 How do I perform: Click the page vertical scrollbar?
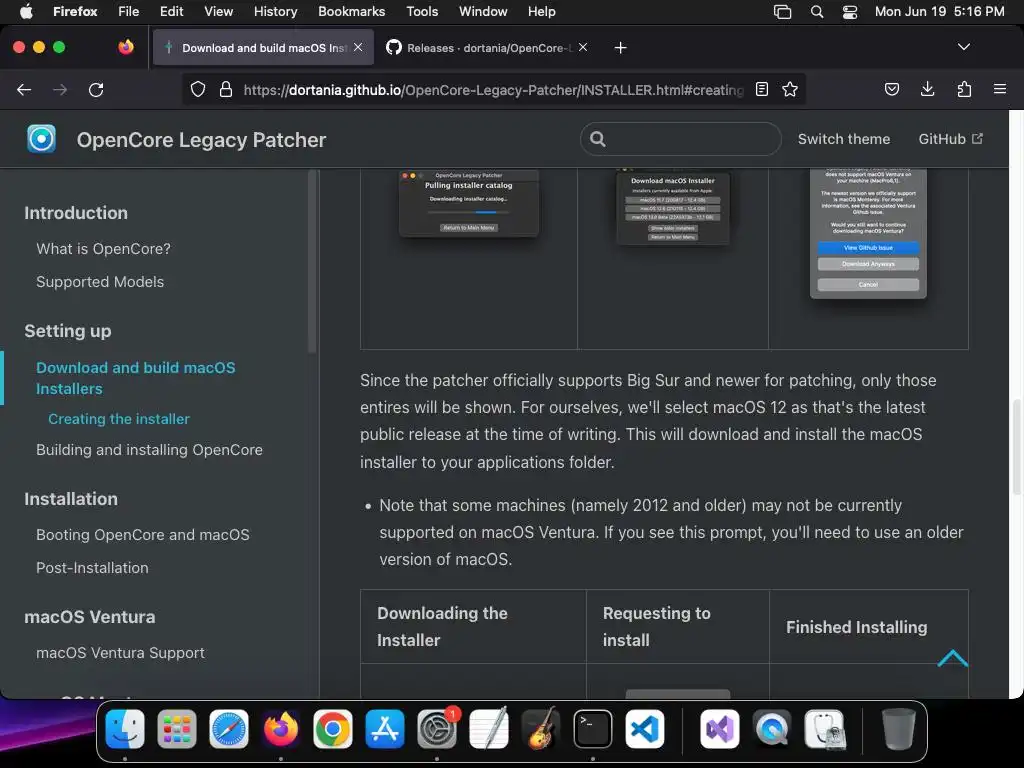click(x=1017, y=447)
